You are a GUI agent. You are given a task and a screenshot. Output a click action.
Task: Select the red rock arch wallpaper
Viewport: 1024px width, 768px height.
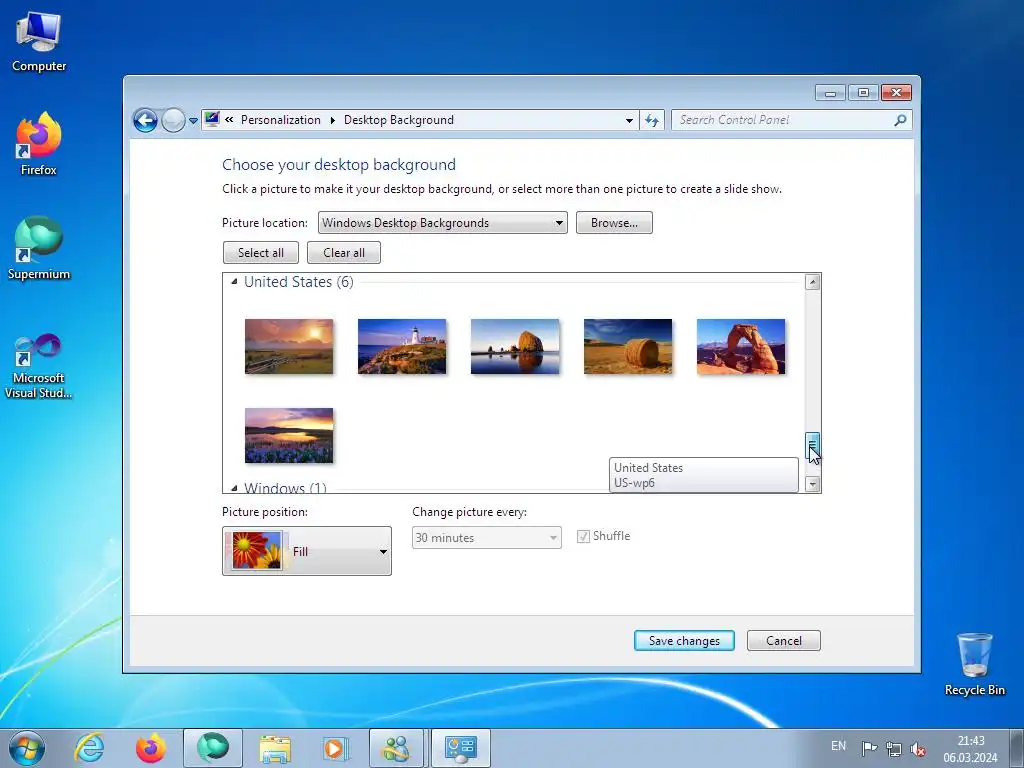click(x=741, y=347)
